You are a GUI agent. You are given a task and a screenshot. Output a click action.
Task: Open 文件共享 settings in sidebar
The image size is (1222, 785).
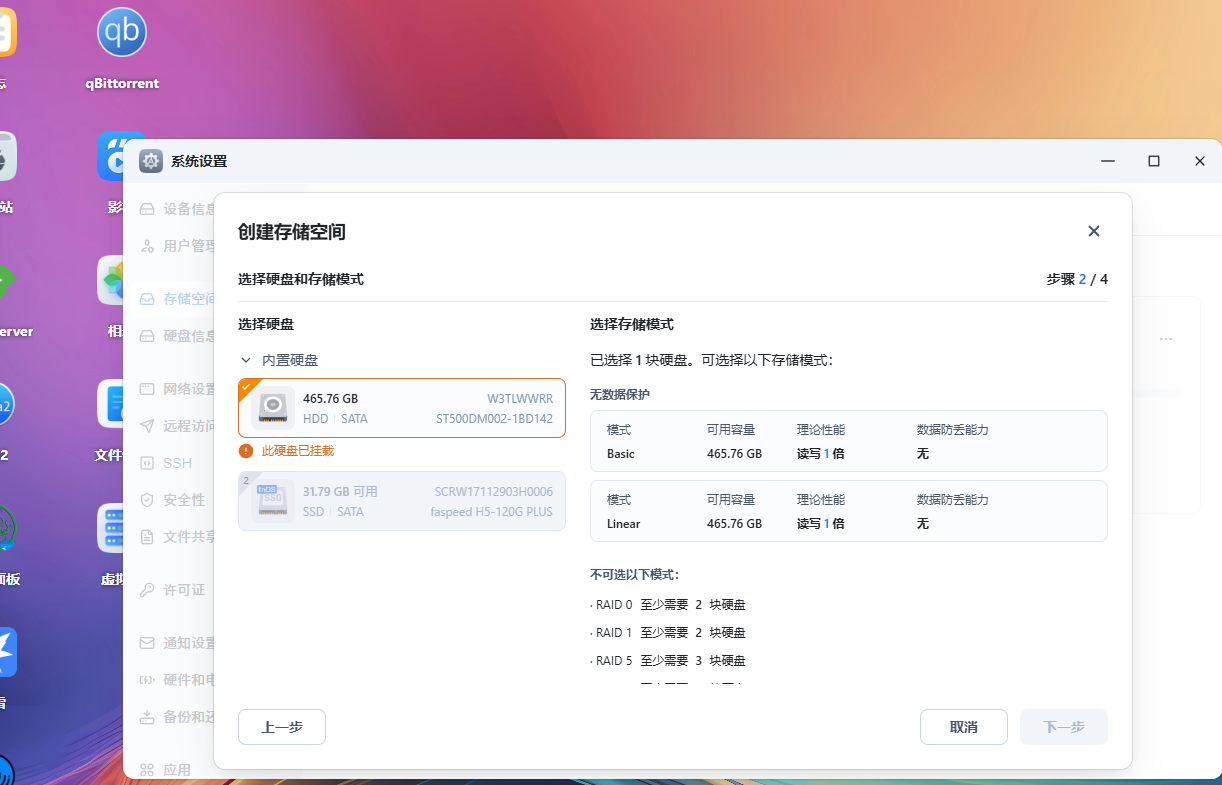click(x=180, y=536)
